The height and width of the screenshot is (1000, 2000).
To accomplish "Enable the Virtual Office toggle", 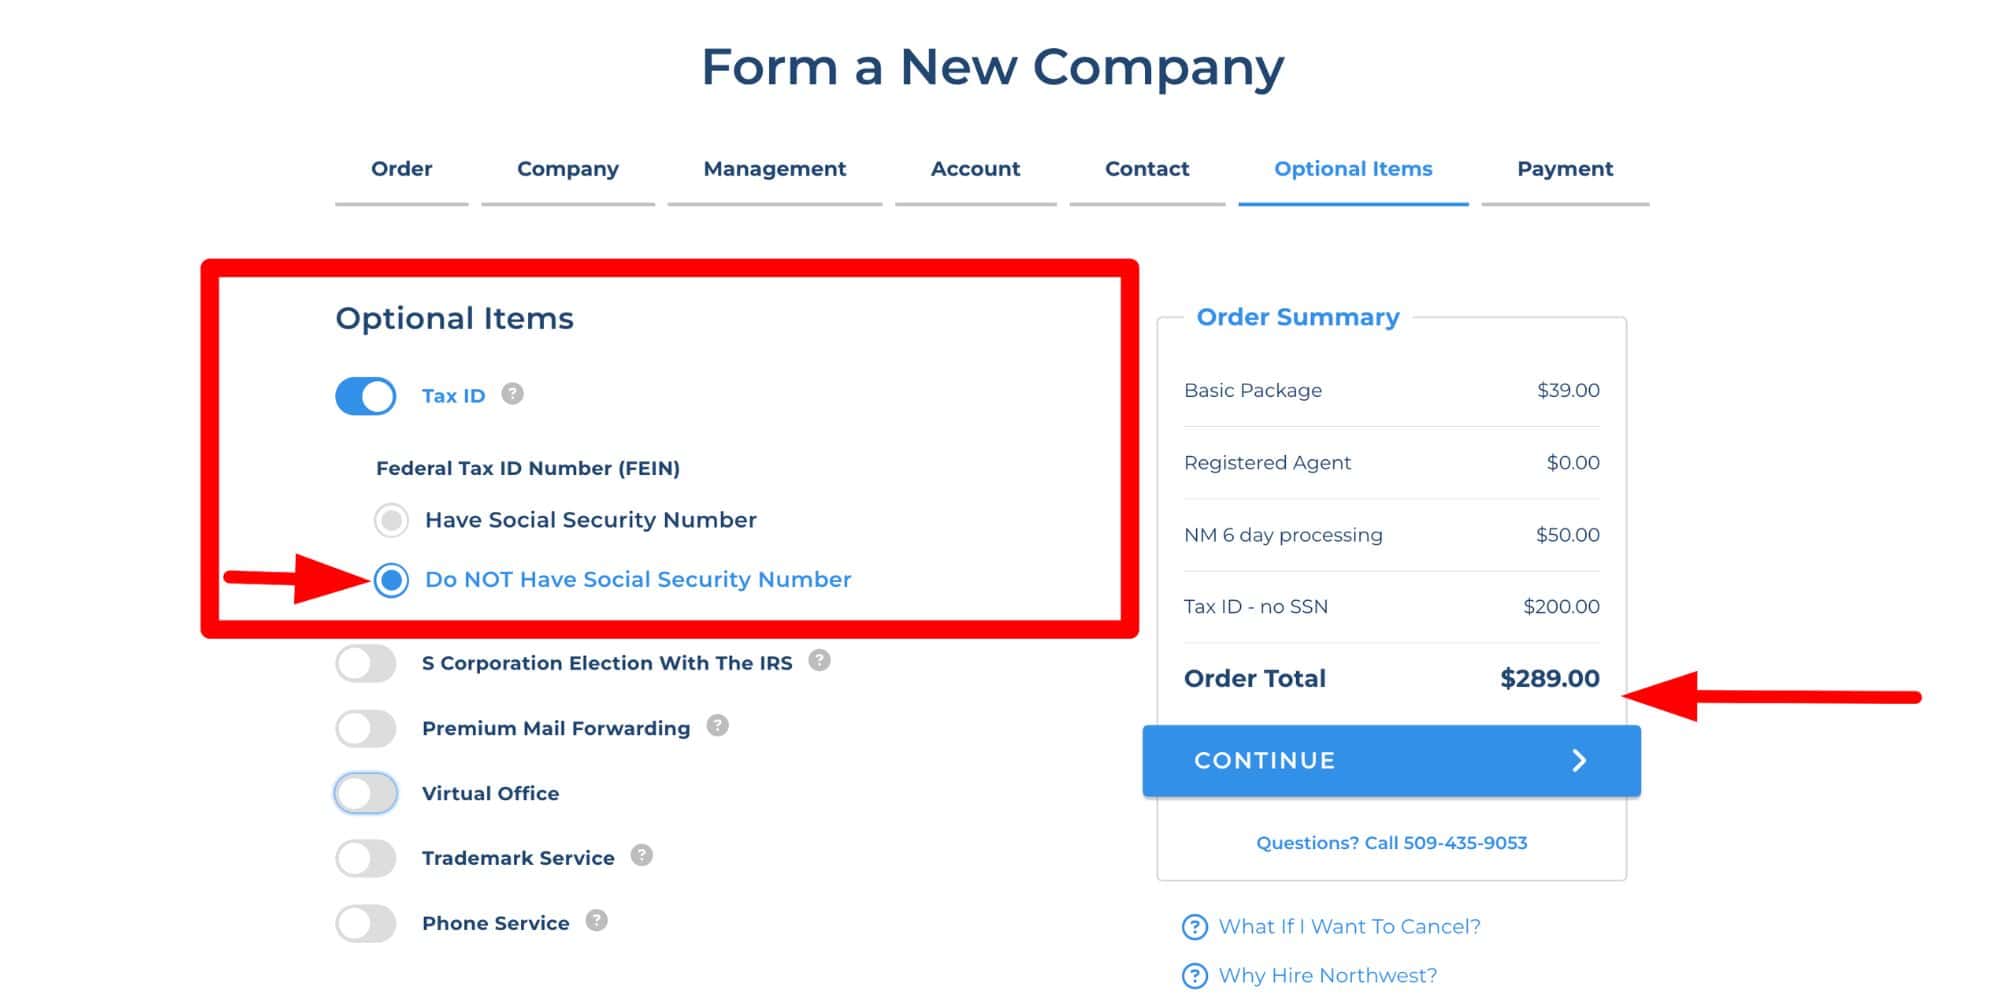I will [x=366, y=794].
